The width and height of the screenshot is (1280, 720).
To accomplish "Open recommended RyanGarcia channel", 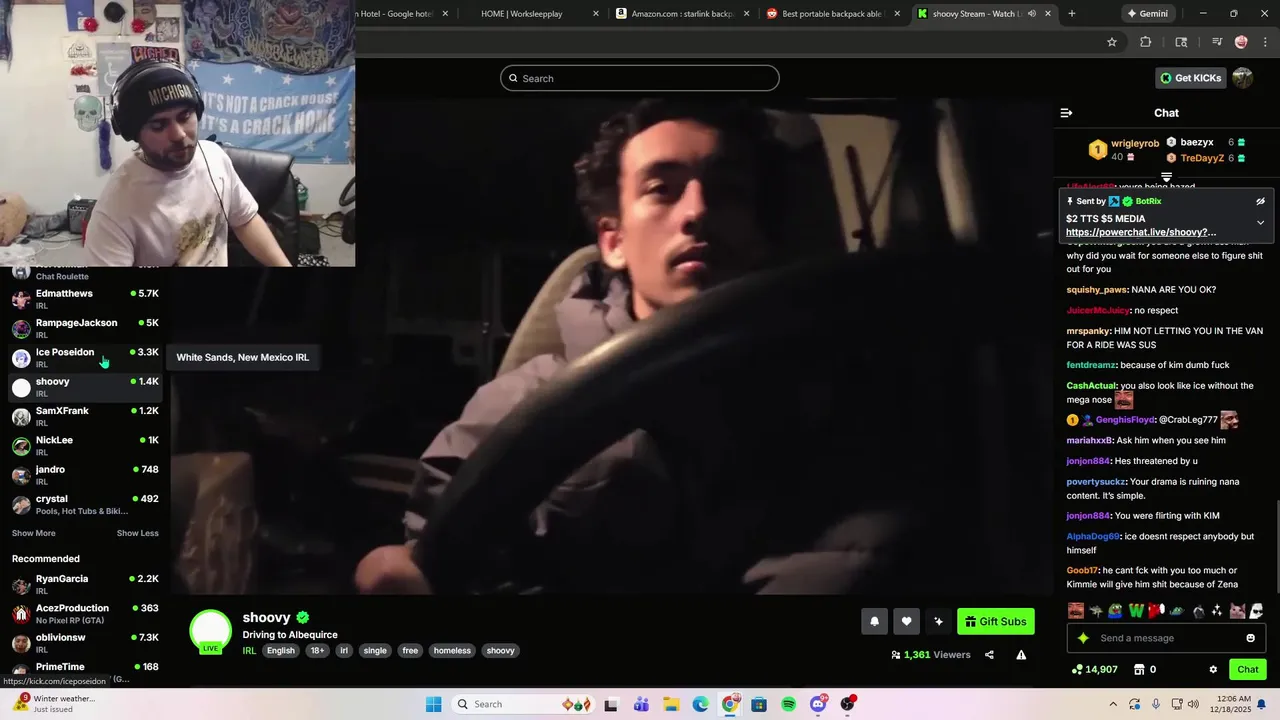I will [x=85, y=584].
